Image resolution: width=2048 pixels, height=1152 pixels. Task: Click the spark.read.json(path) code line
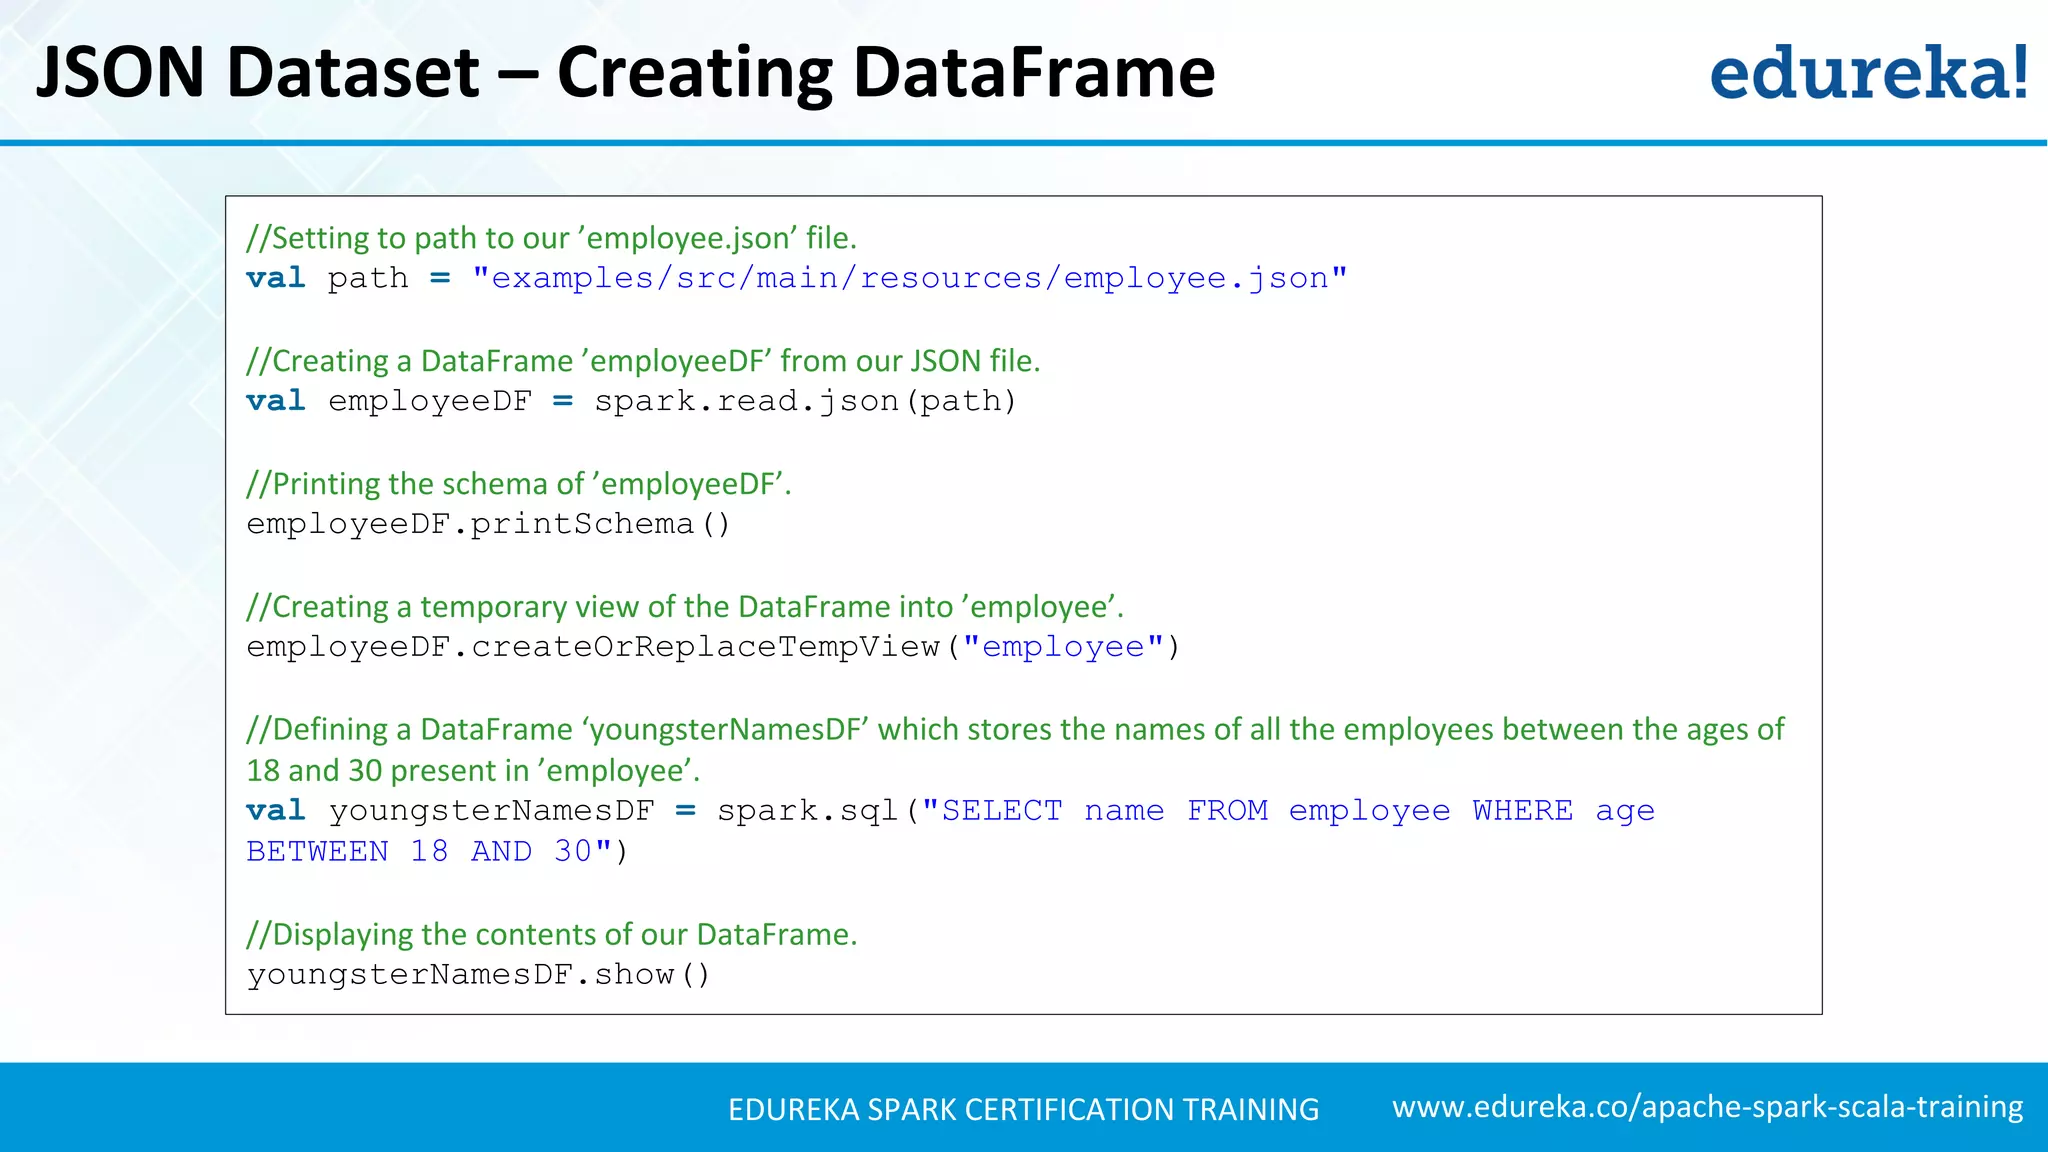coord(631,401)
